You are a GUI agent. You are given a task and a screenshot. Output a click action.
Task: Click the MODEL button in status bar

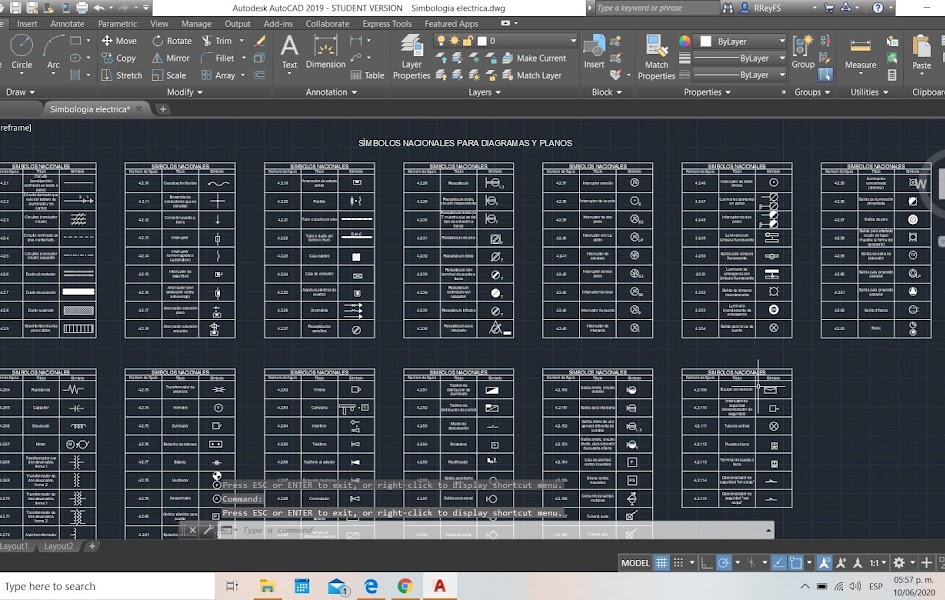tap(635, 563)
